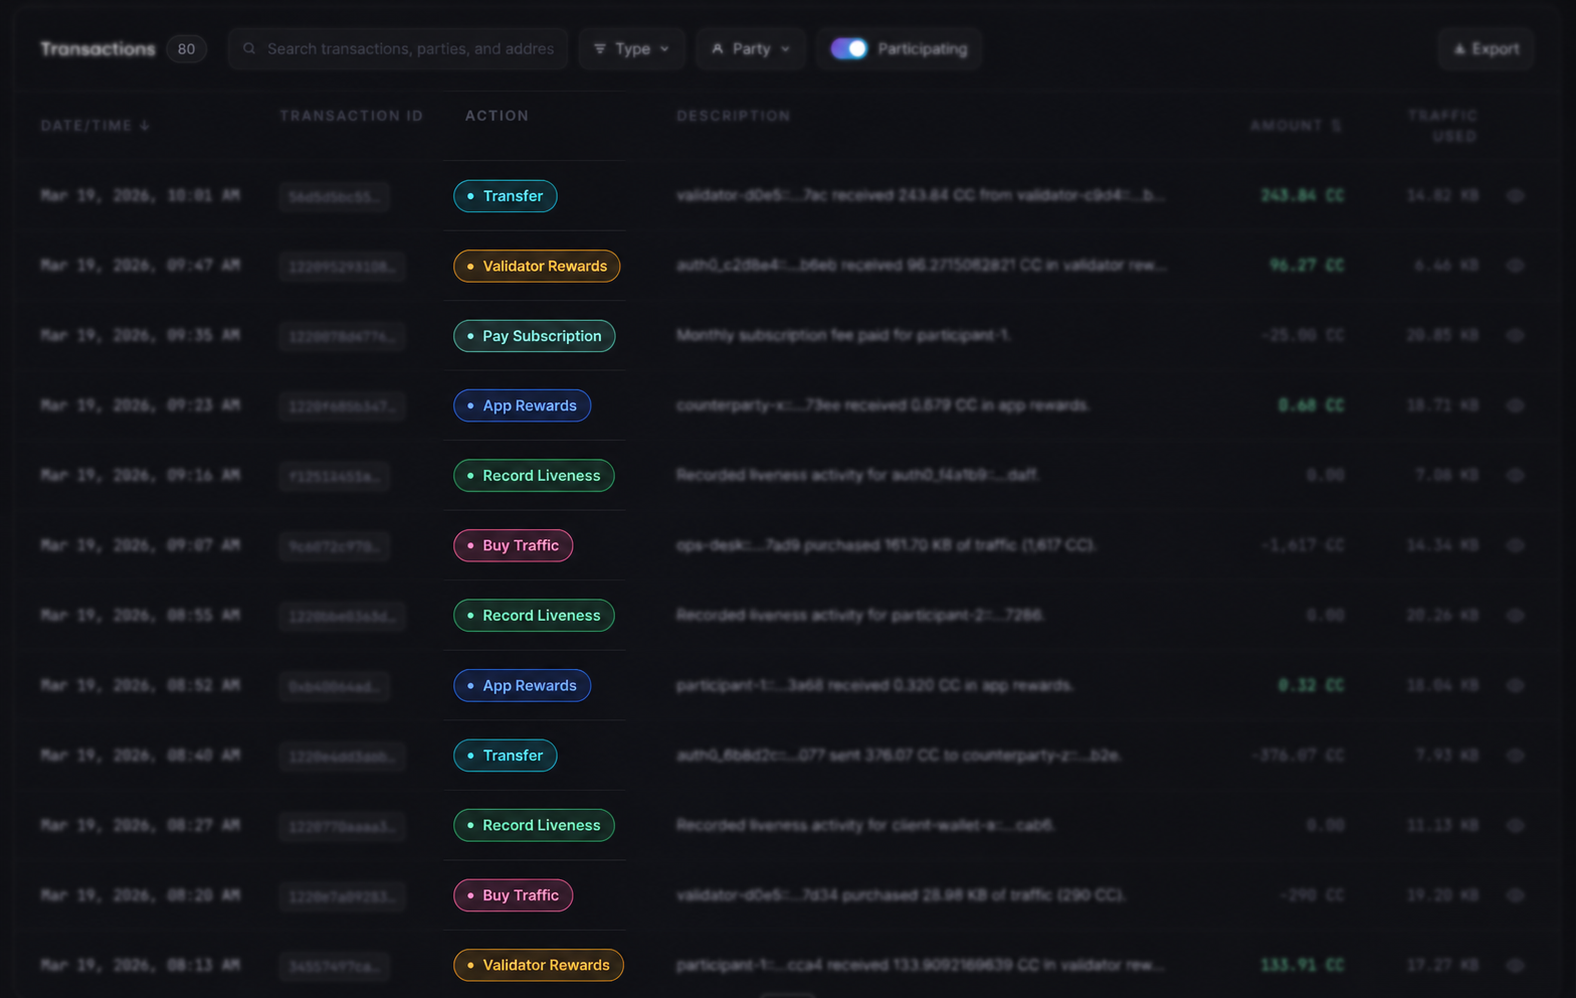
Task: Click eye icon on 08:27 AM Record Liveness
Action: [x=1515, y=826]
